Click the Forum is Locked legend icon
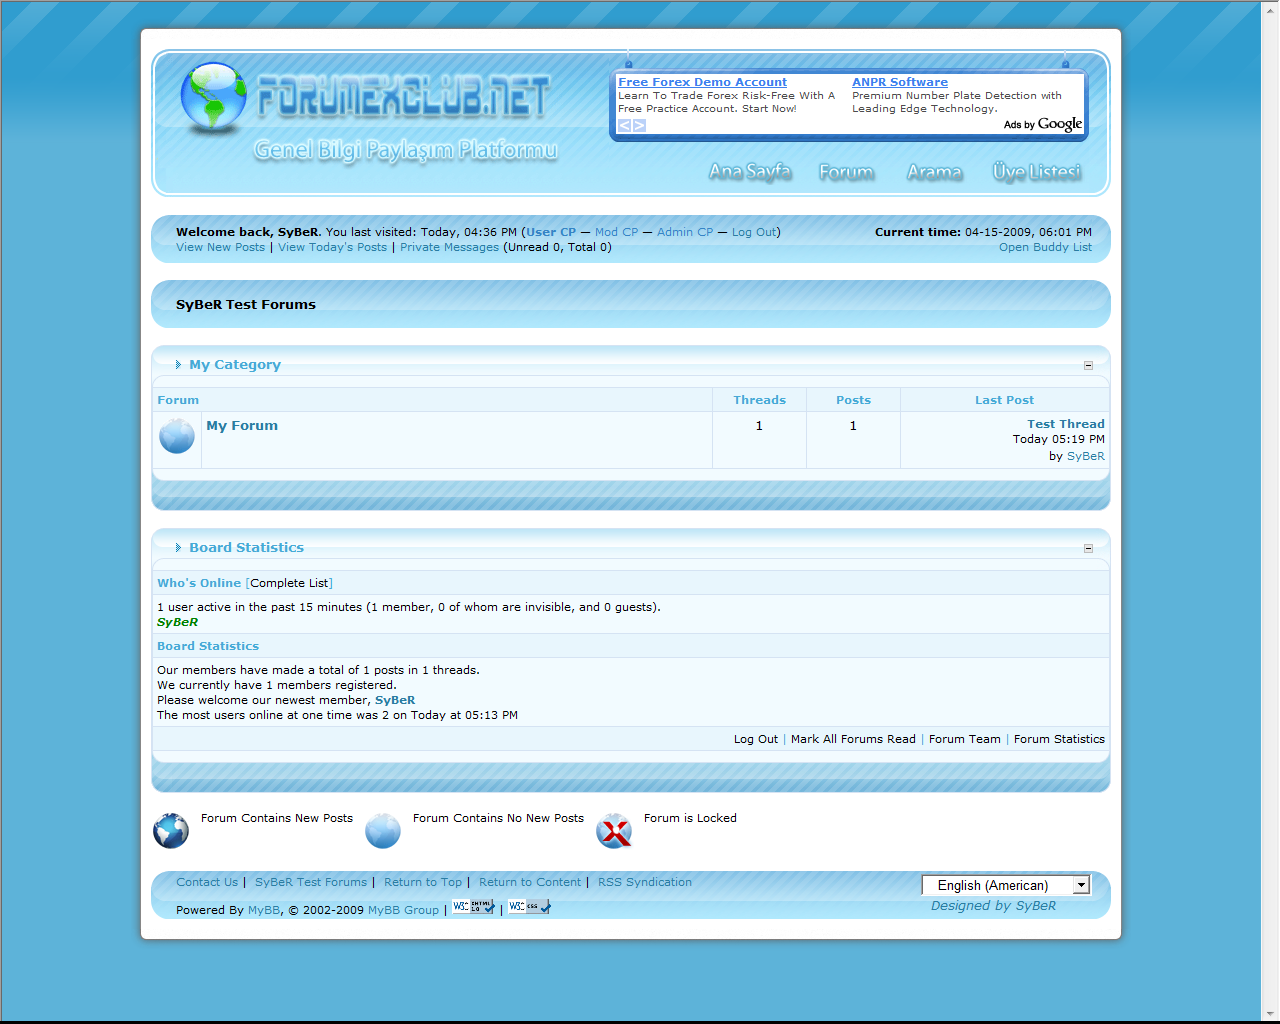The height and width of the screenshot is (1024, 1280). pos(614,830)
